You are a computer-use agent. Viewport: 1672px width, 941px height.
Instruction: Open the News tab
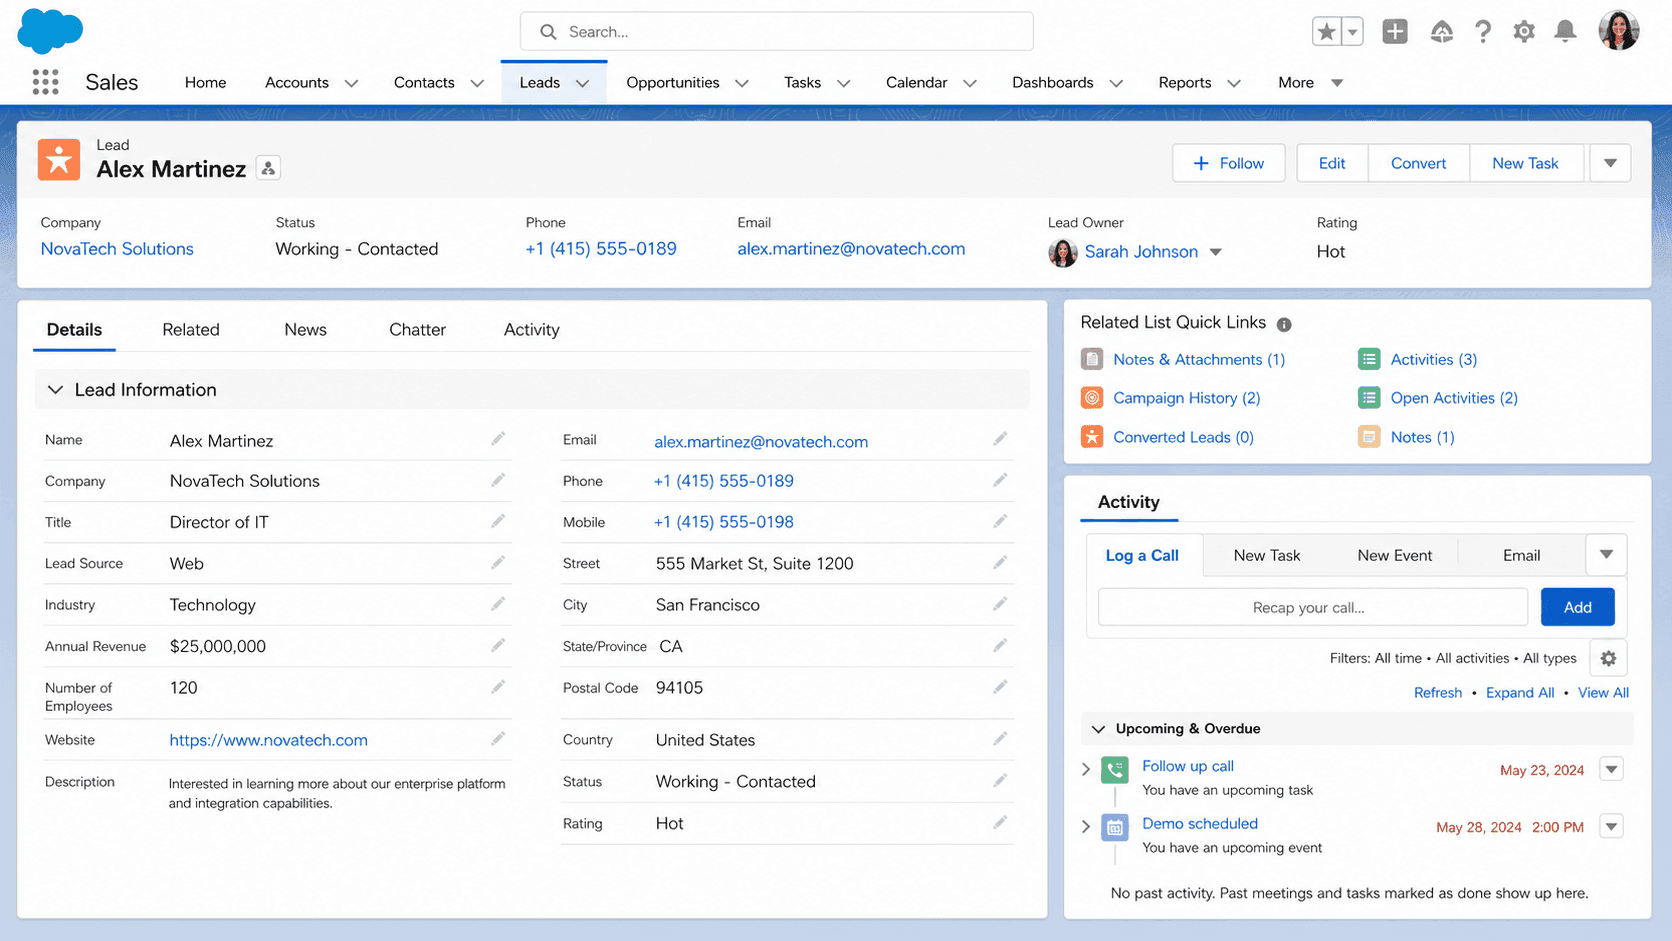coord(305,330)
